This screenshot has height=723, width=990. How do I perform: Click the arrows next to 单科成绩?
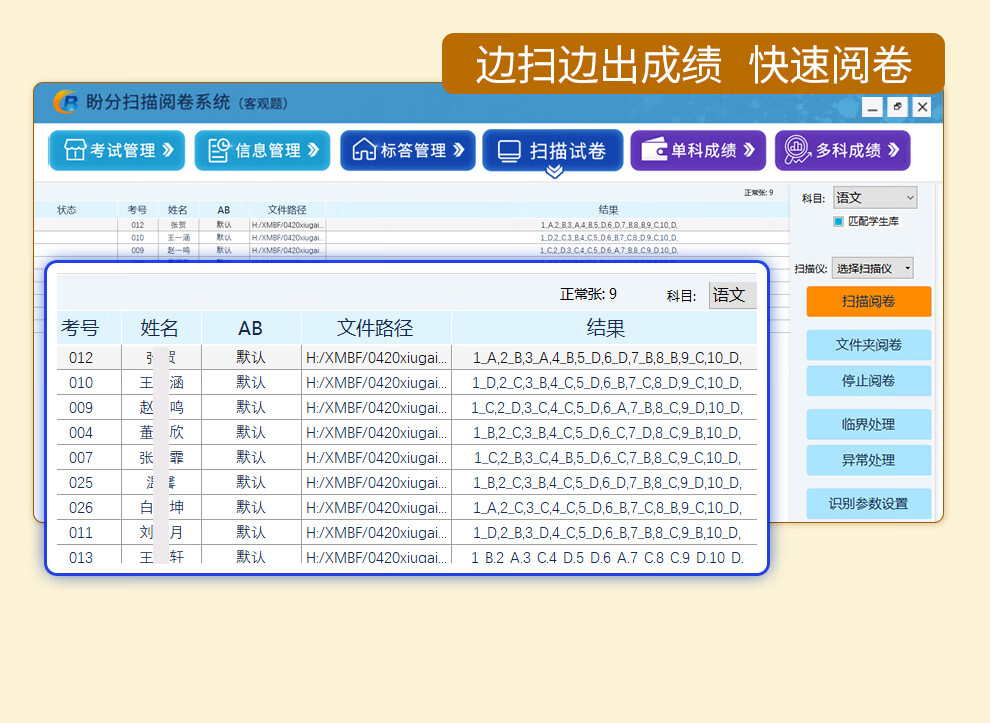[x=749, y=150]
